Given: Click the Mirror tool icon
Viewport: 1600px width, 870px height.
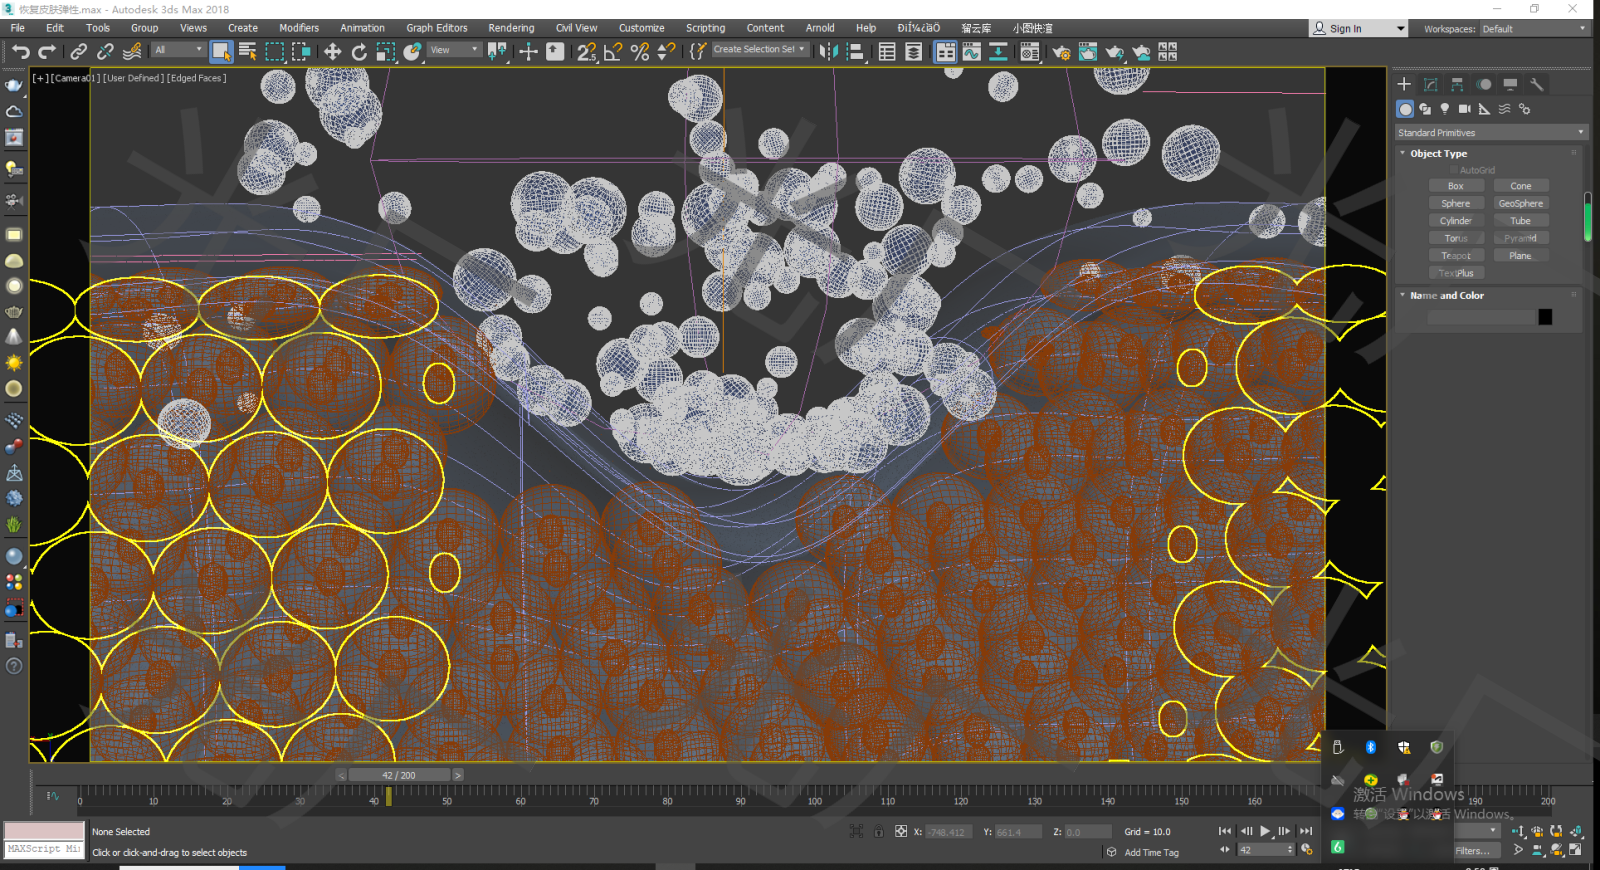Looking at the screenshot, I should [x=828, y=51].
